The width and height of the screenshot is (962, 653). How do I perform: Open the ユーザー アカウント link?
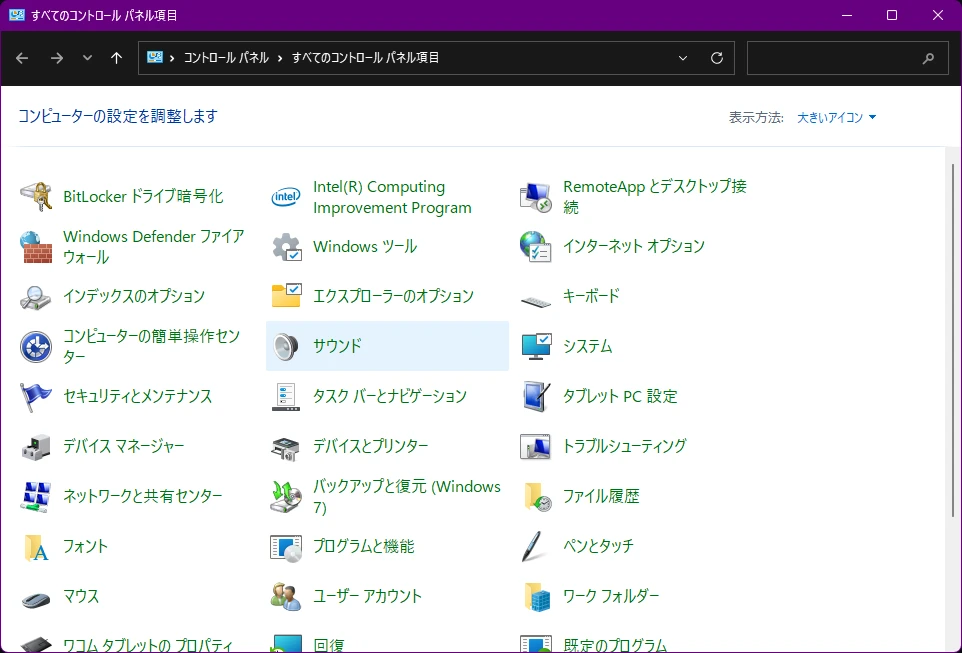(367, 596)
